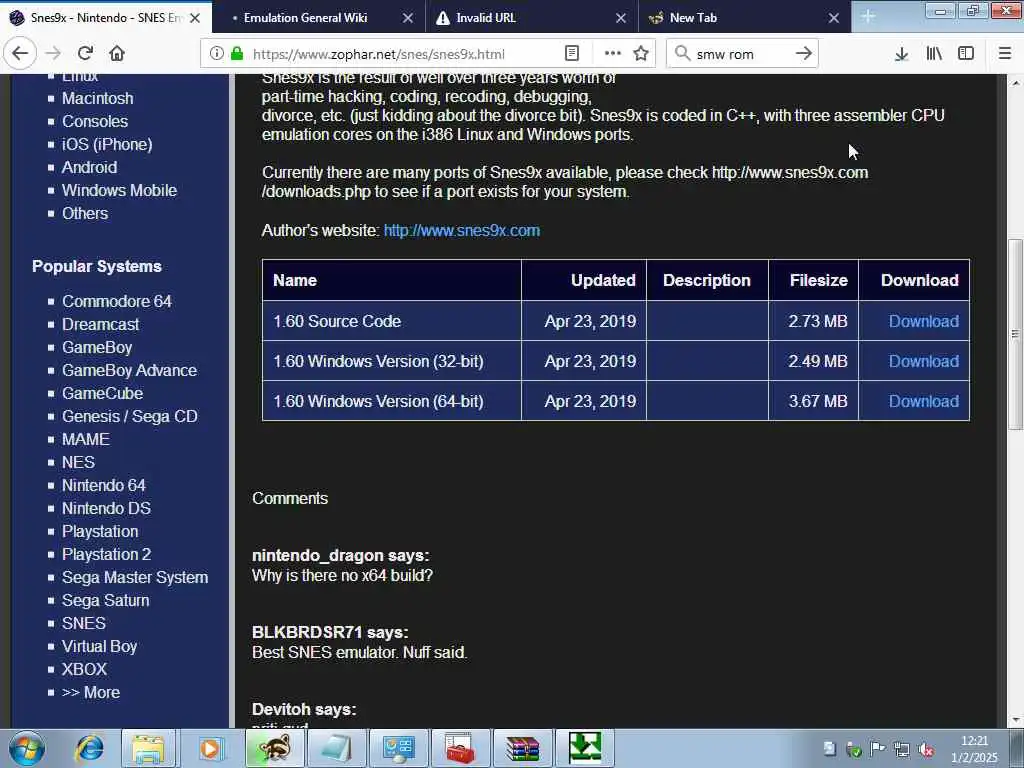Launch Internet Explorer from taskbar

pos(89,748)
